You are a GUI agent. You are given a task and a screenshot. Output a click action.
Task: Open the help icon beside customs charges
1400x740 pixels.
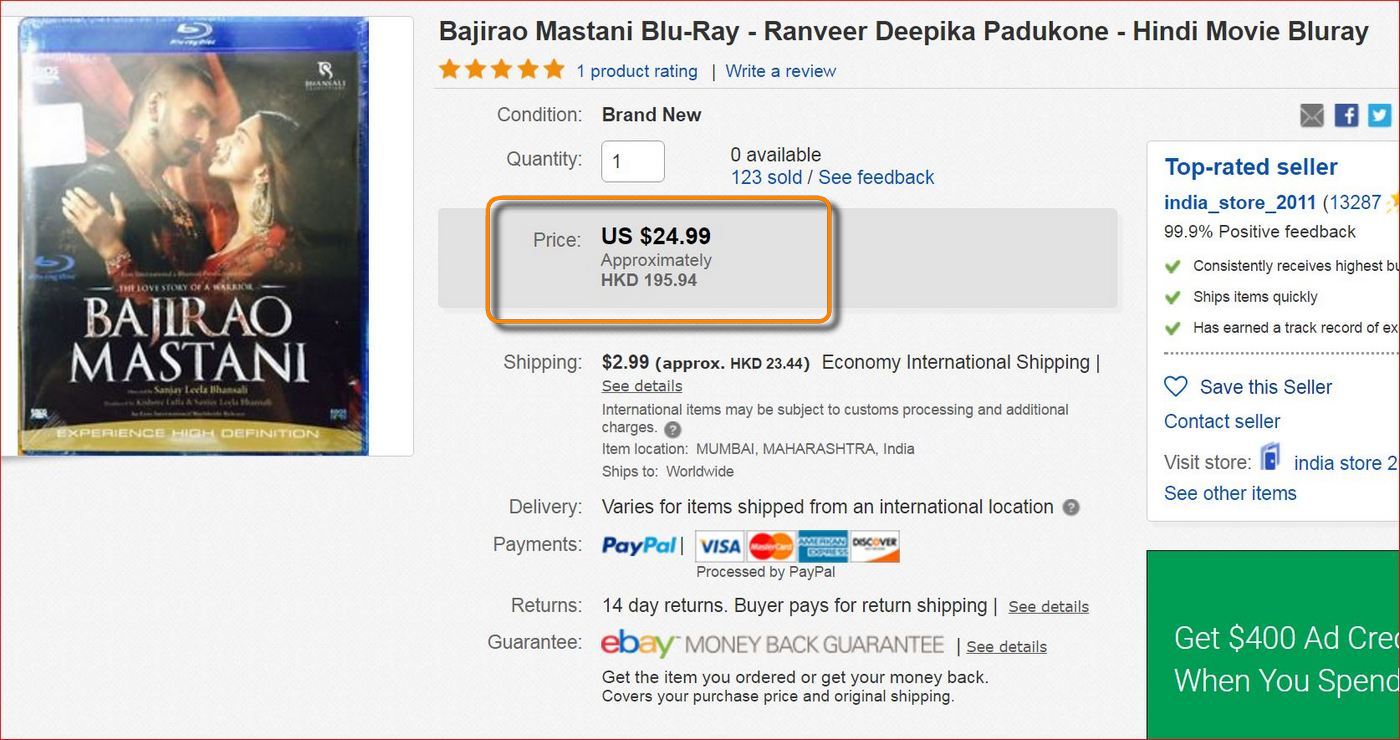click(673, 429)
